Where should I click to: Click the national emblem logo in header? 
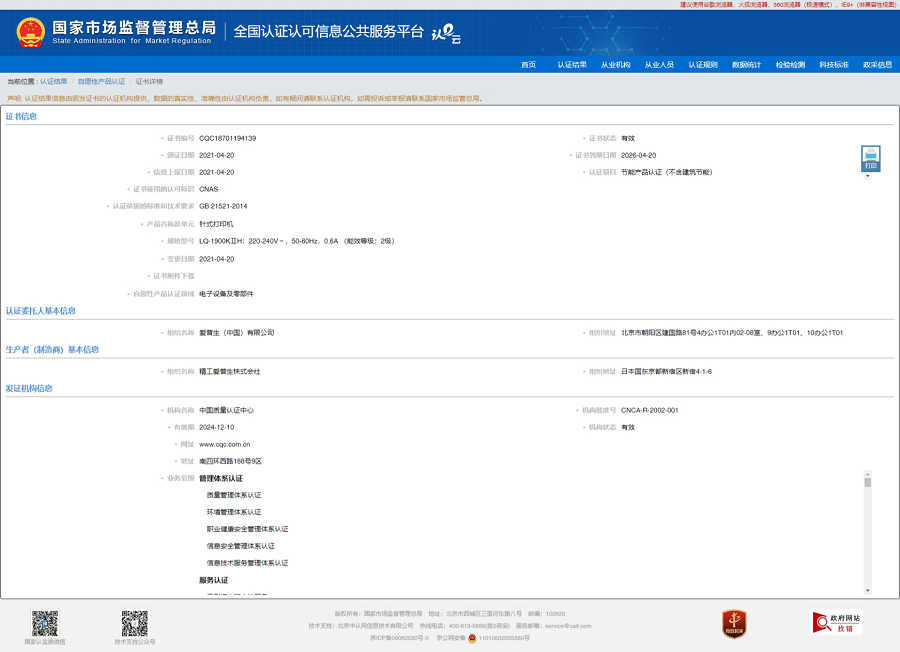31,32
